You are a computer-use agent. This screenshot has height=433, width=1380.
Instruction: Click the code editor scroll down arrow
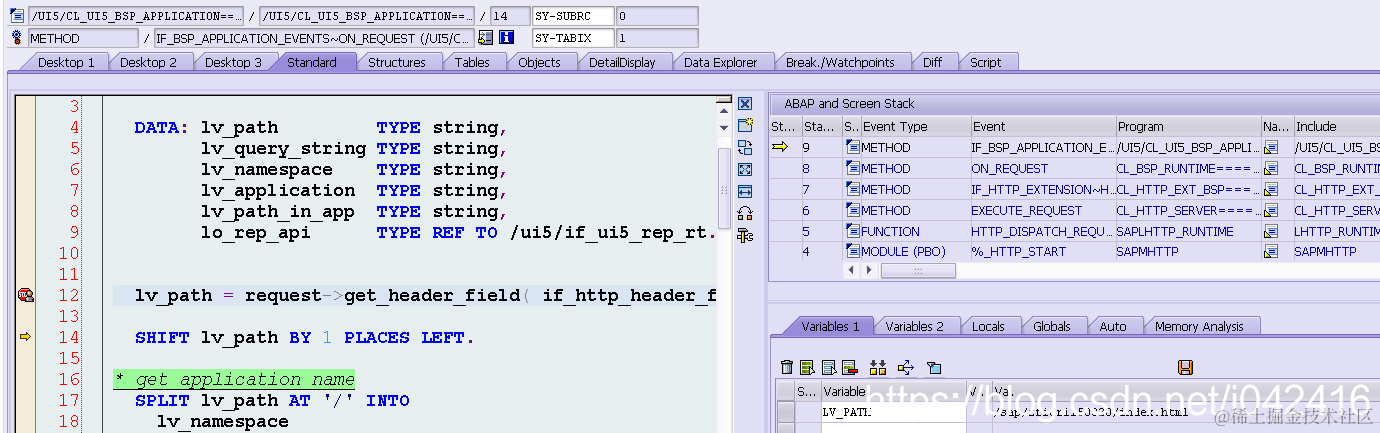click(725, 127)
